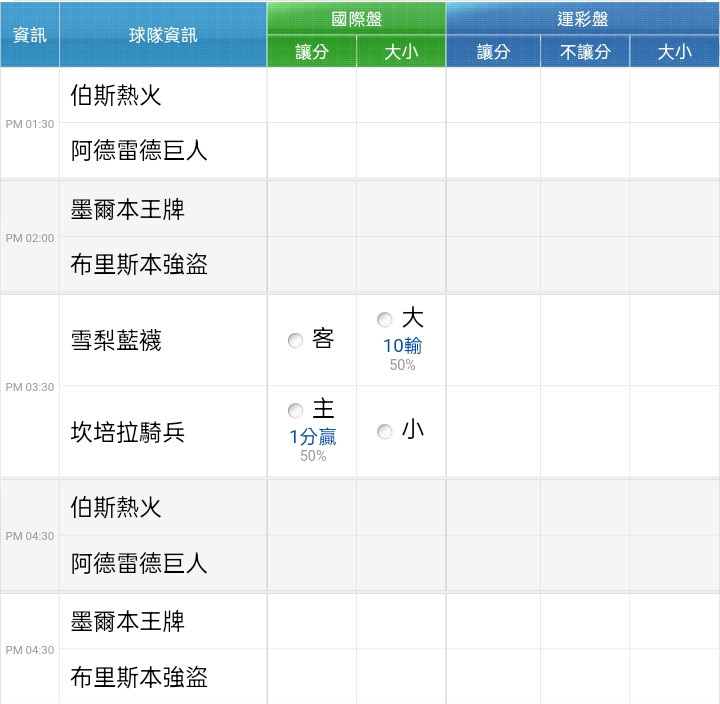Viewport: 720px width, 704px height.
Task: Click the PM 01:30 time label
Action: point(30,124)
